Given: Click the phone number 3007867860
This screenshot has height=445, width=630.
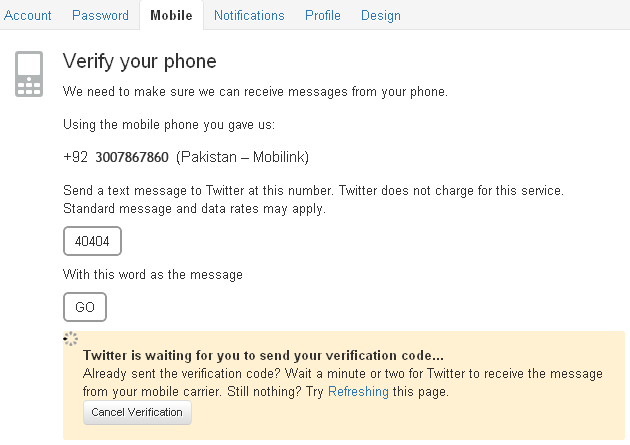Looking at the screenshot, I should (132, 157).
